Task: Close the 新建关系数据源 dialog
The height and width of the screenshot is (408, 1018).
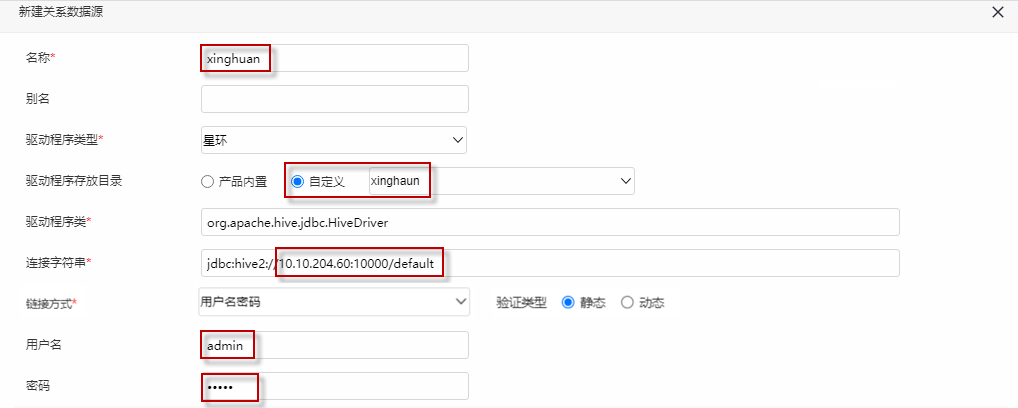Action: [x=998, y=12]
